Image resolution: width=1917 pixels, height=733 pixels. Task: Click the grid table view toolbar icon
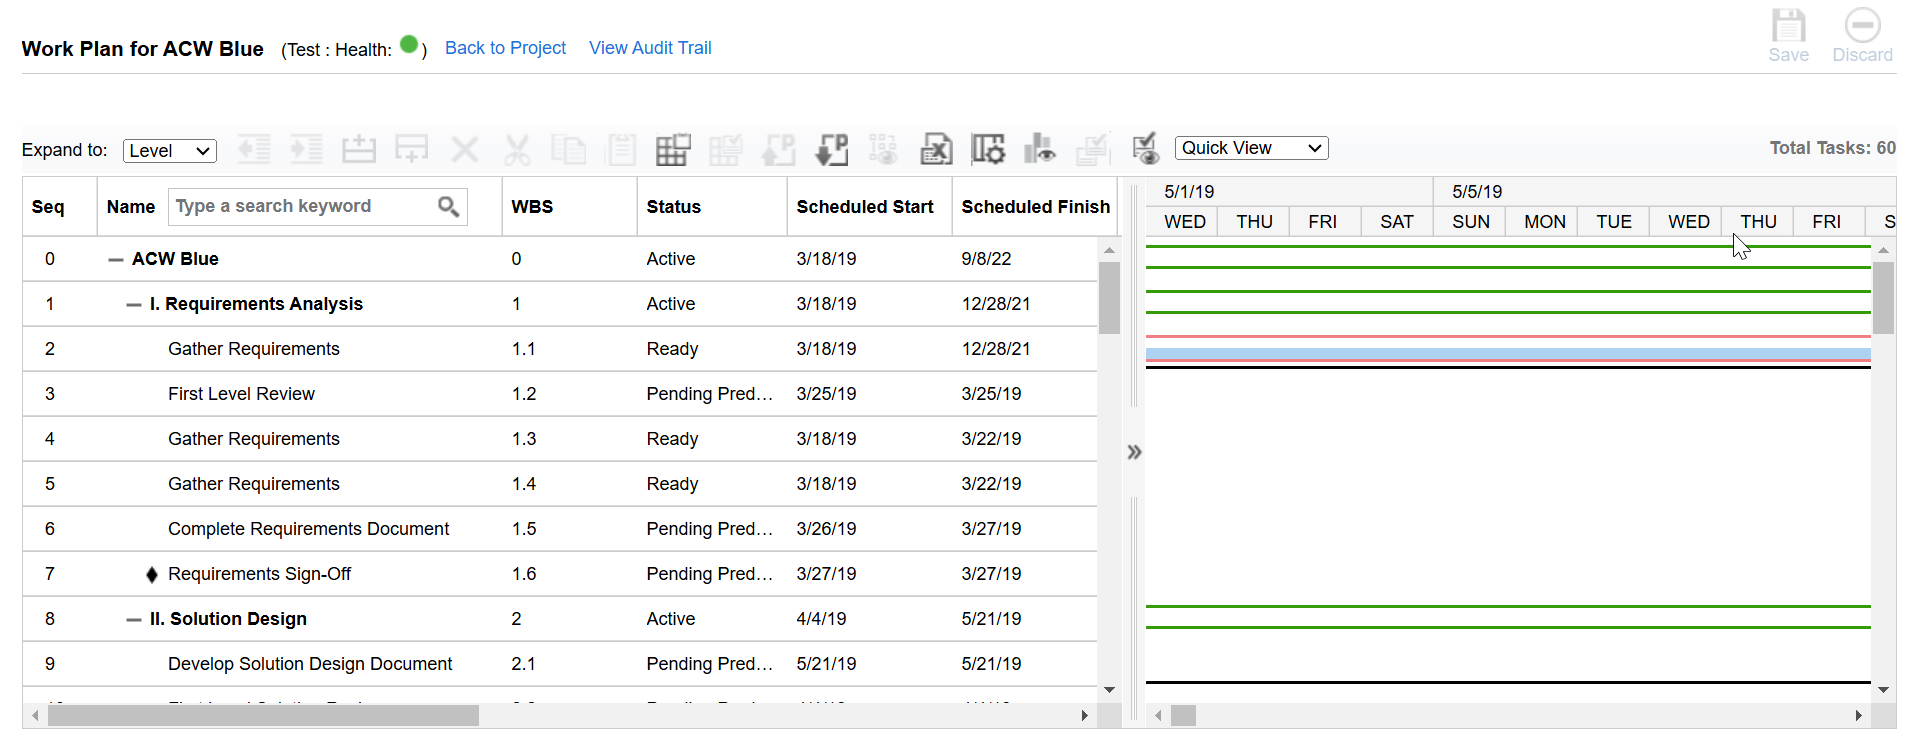pos(673,150)
